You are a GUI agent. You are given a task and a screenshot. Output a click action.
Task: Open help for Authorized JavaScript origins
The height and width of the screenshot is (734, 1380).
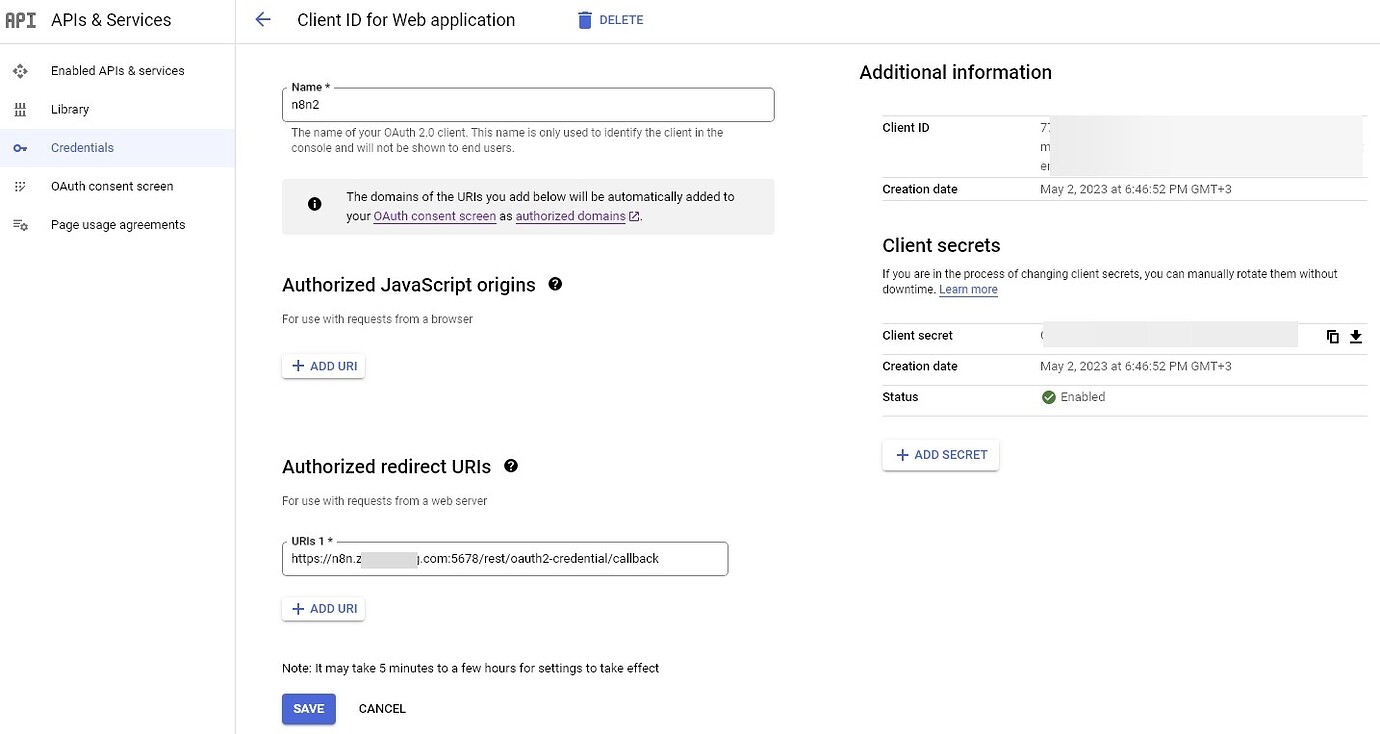coord(555,284)
